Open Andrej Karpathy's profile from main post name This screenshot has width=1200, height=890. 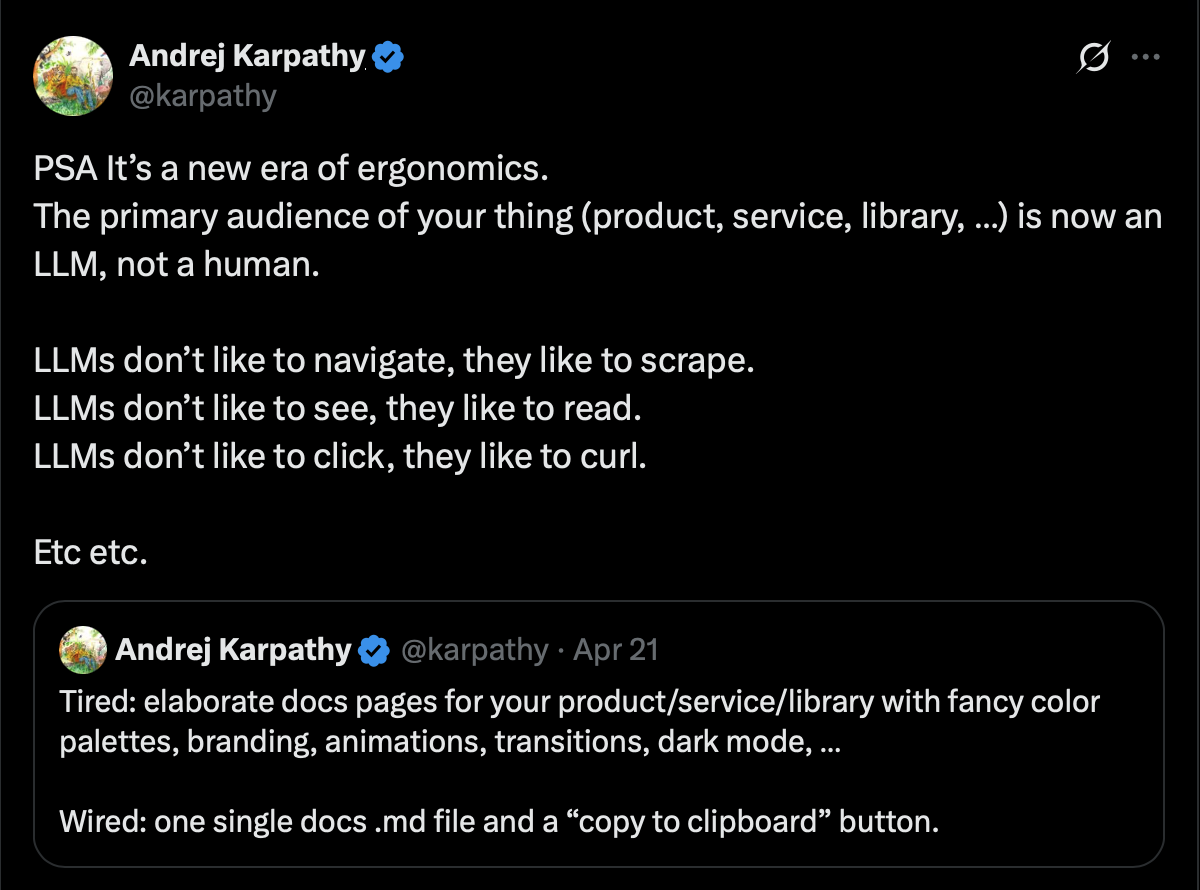(x=248, y=57)
